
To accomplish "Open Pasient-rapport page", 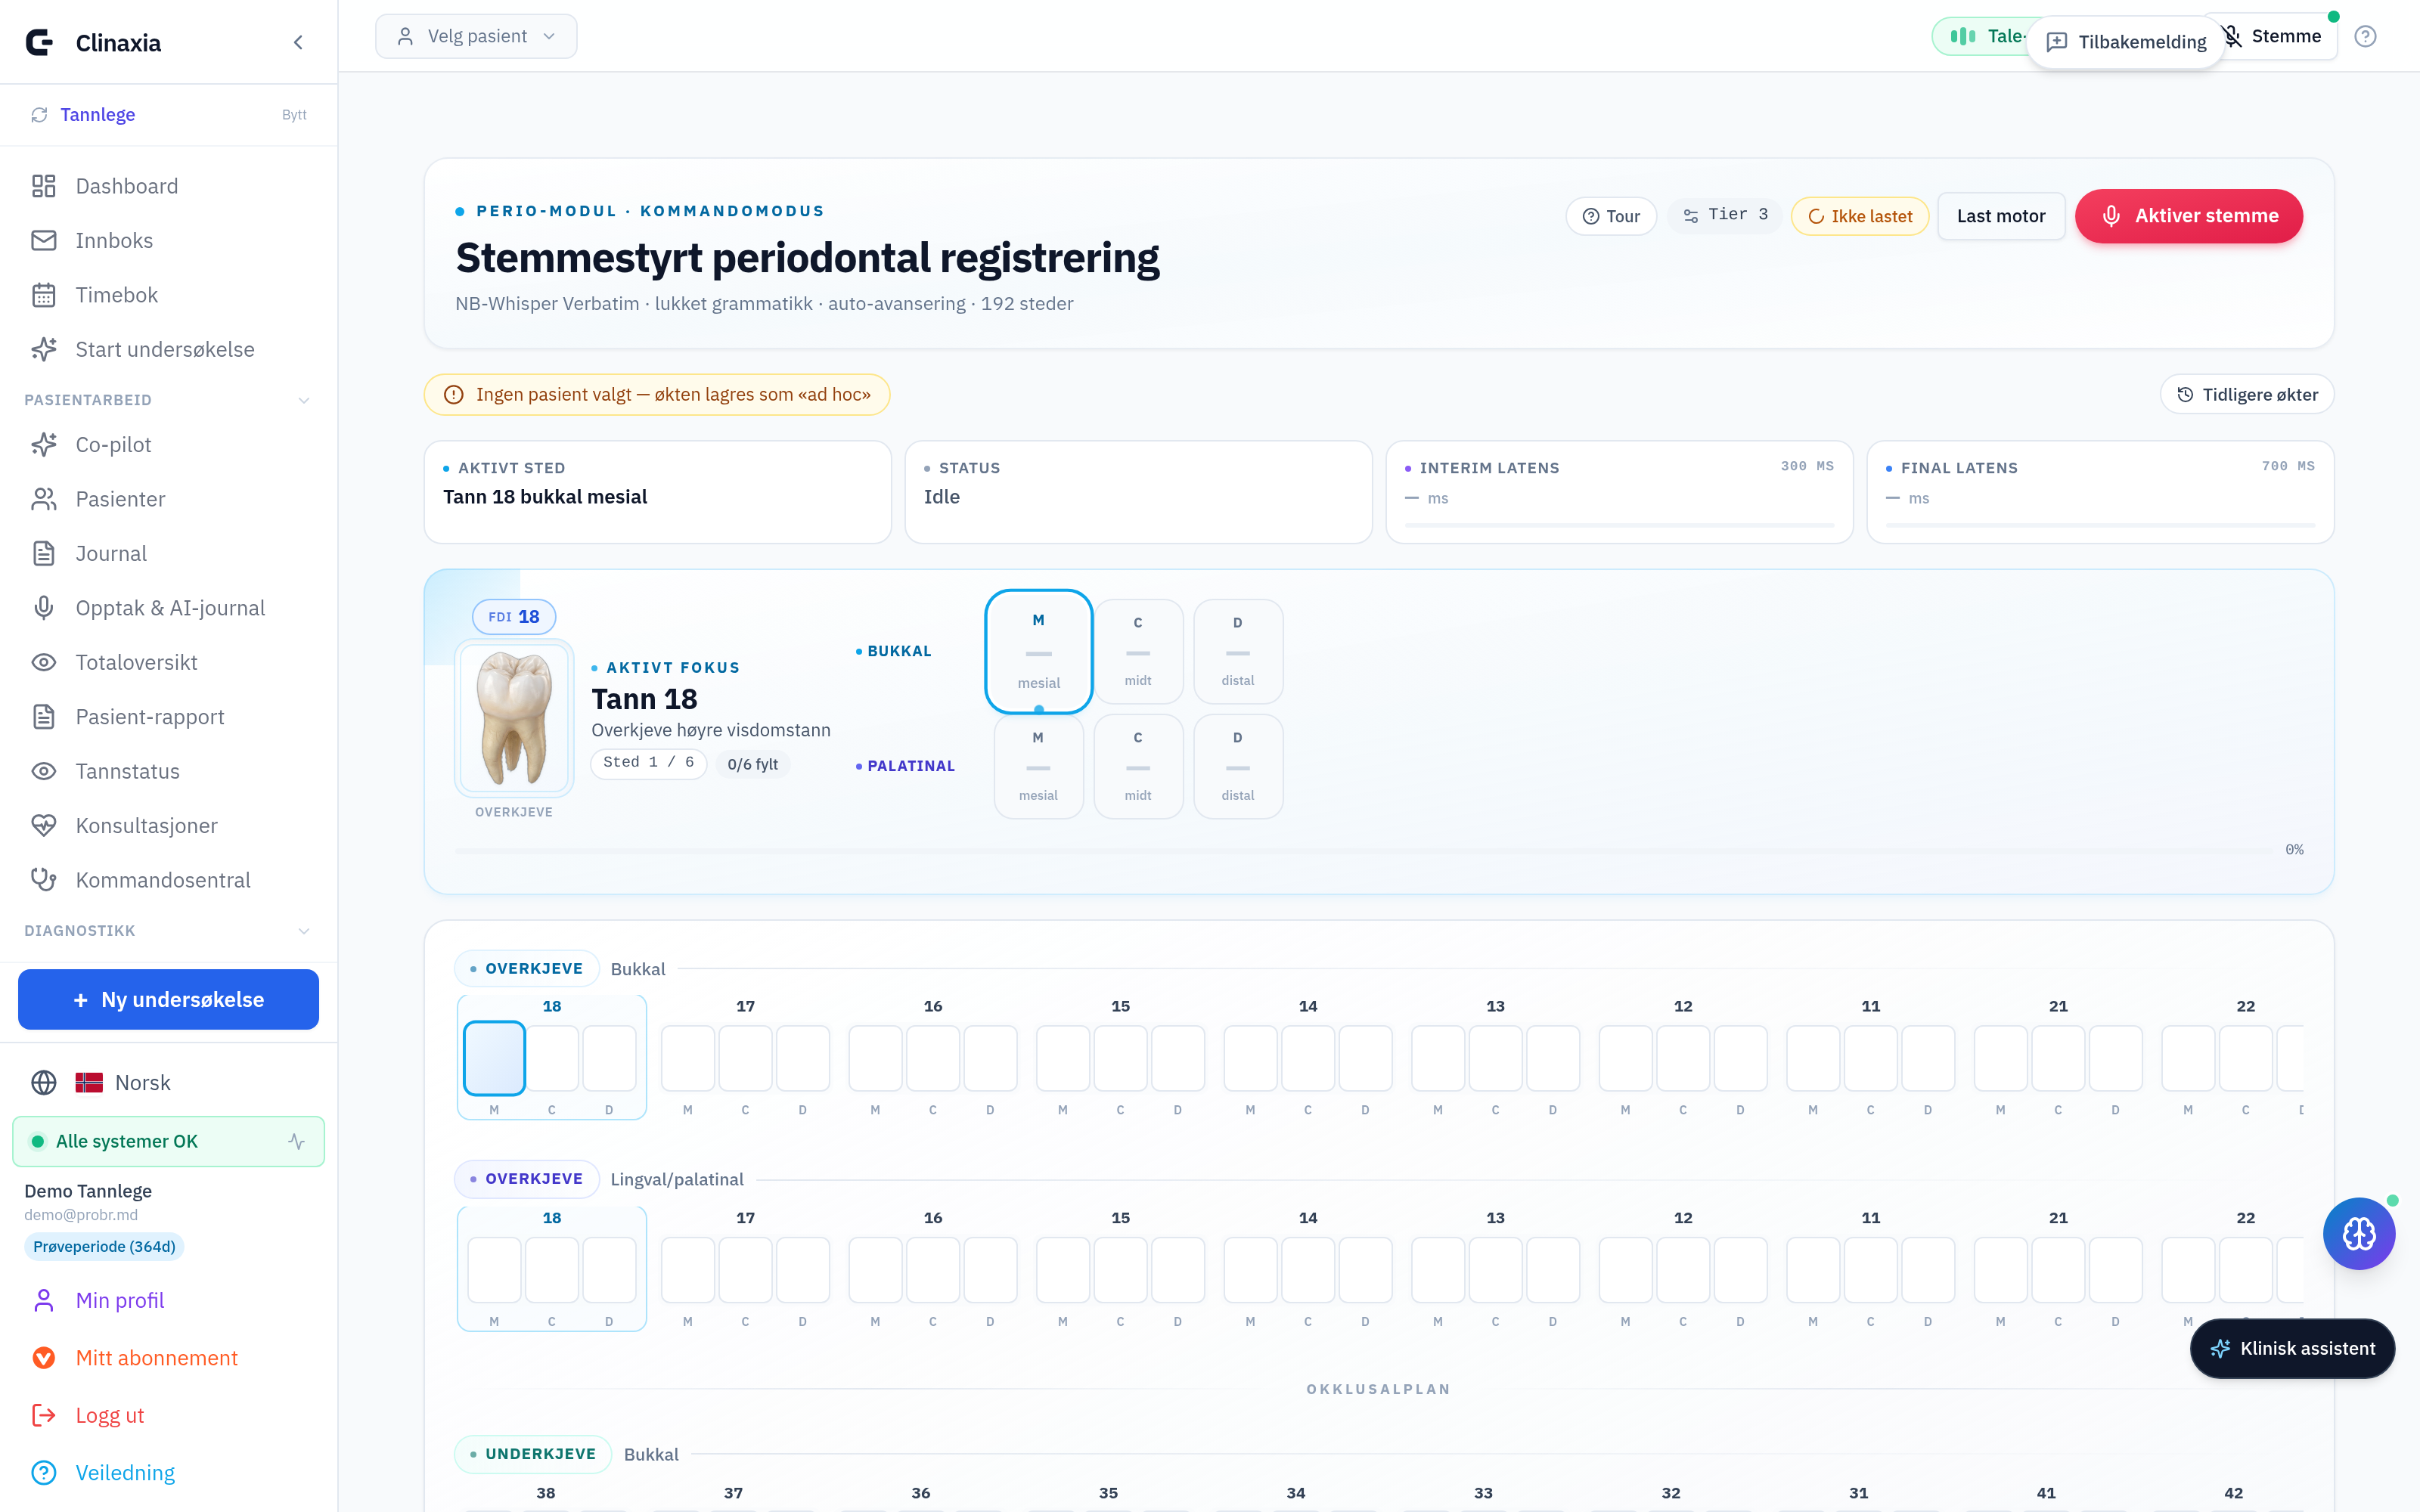I will coord(169,717).
